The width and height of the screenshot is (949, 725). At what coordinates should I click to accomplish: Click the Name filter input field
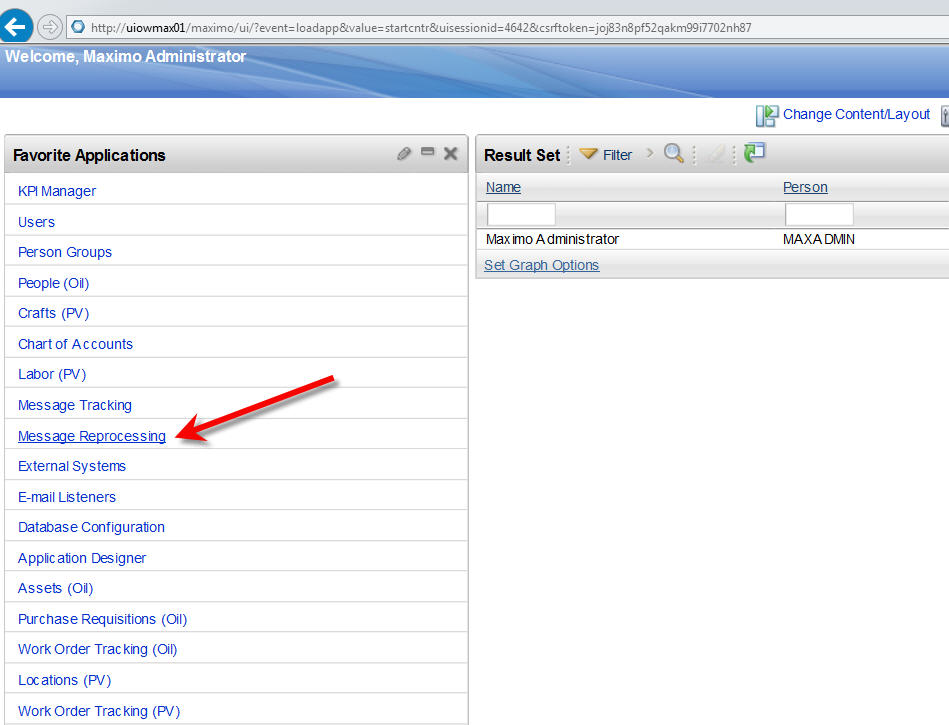coord(520,213)
